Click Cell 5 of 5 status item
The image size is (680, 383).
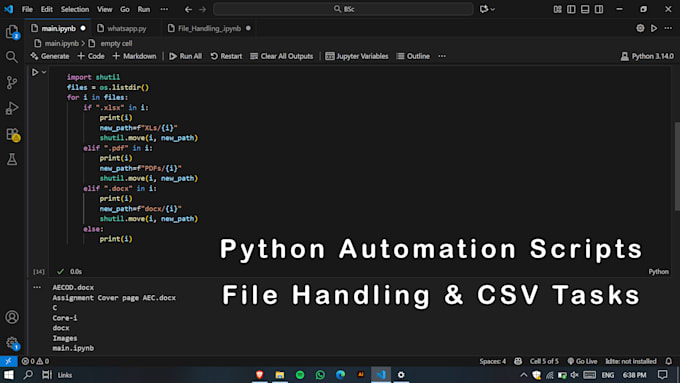(544, 361)
